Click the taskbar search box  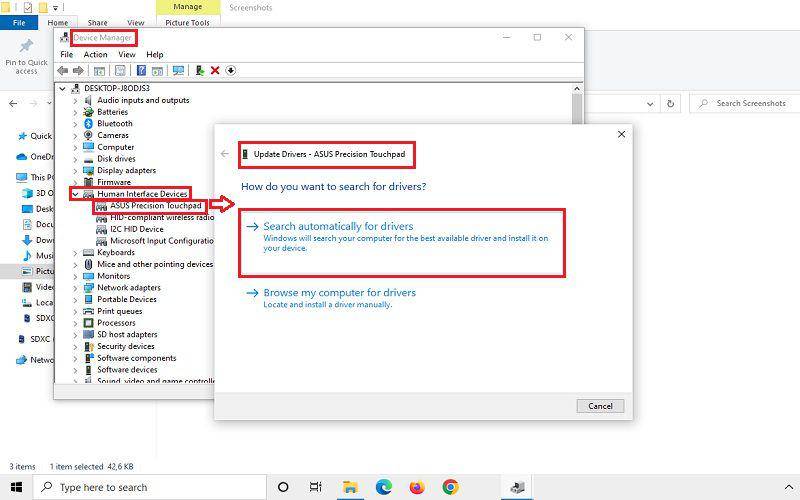[x=150, y=487]
